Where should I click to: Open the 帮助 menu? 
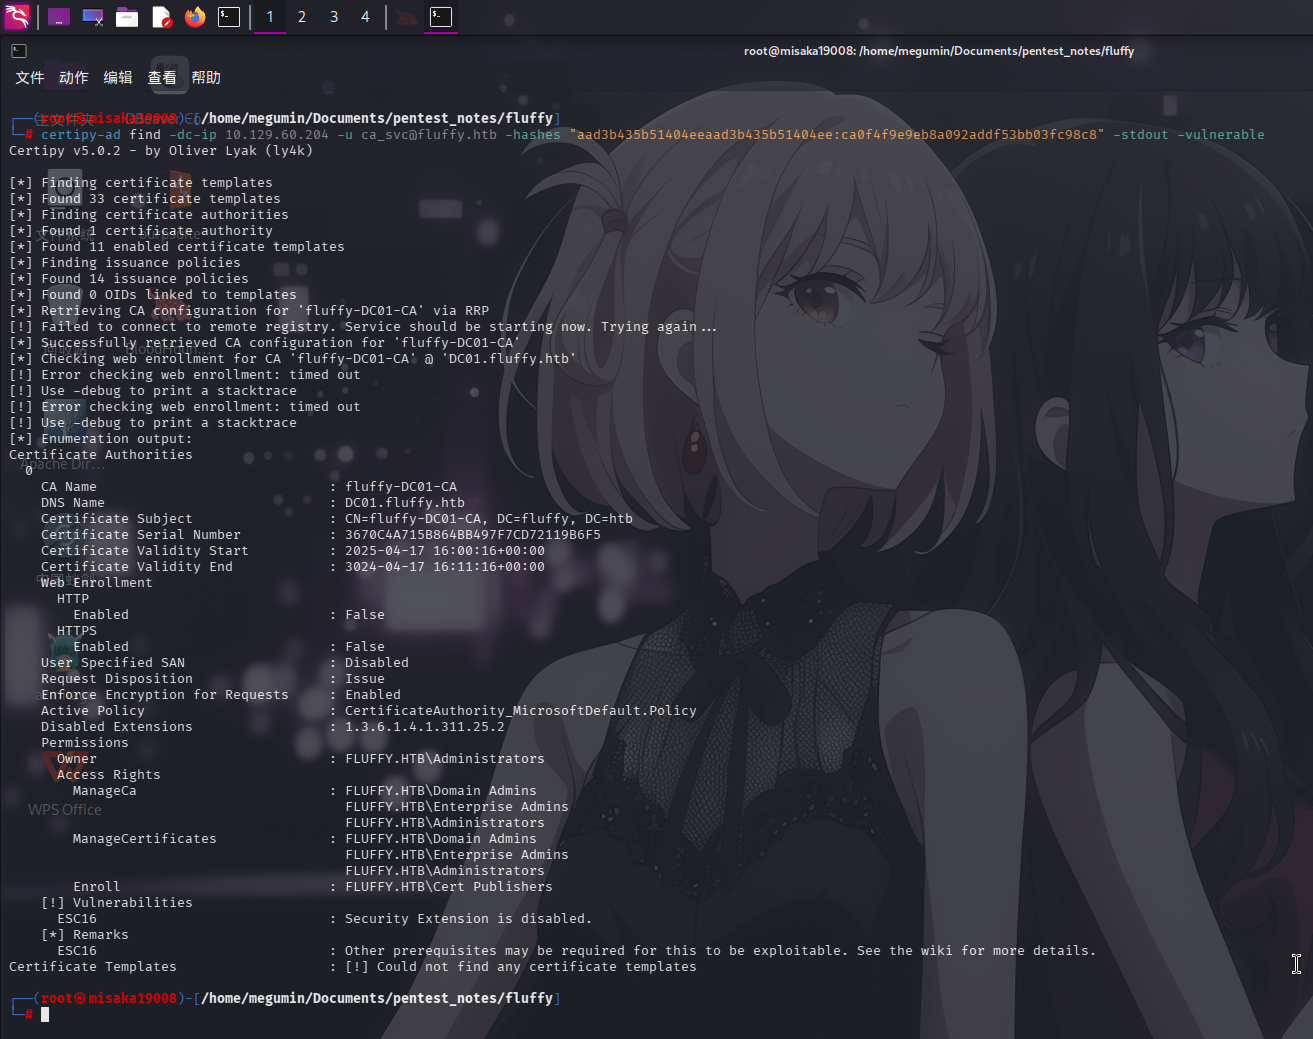206,78
